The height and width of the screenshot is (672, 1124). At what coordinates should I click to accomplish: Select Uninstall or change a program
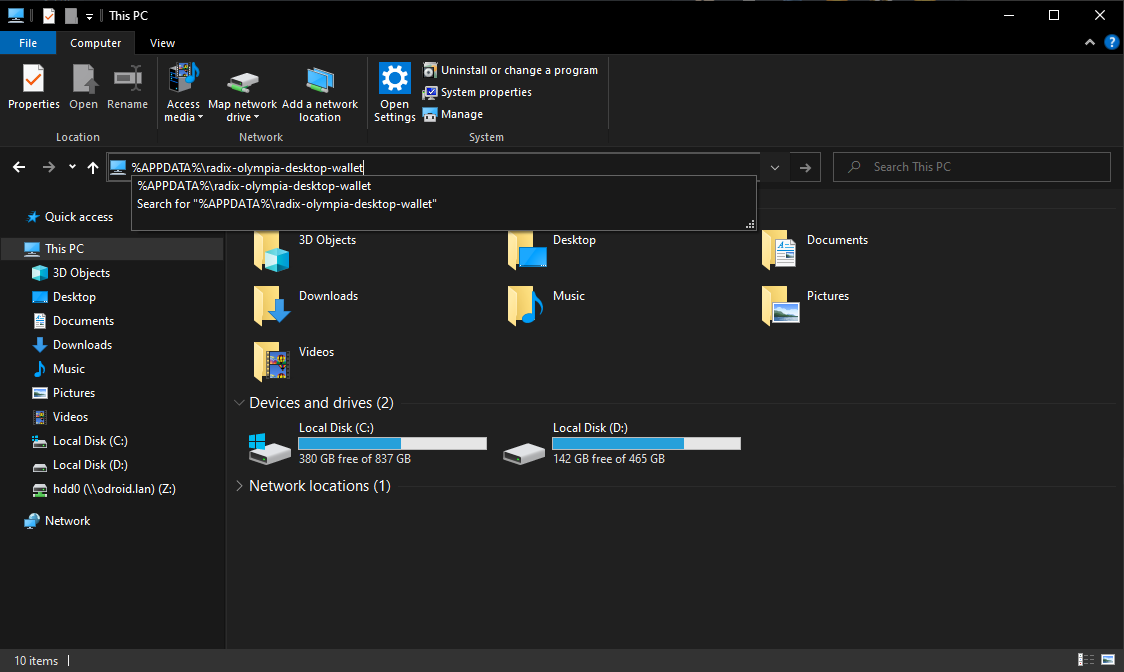point(510,70)
